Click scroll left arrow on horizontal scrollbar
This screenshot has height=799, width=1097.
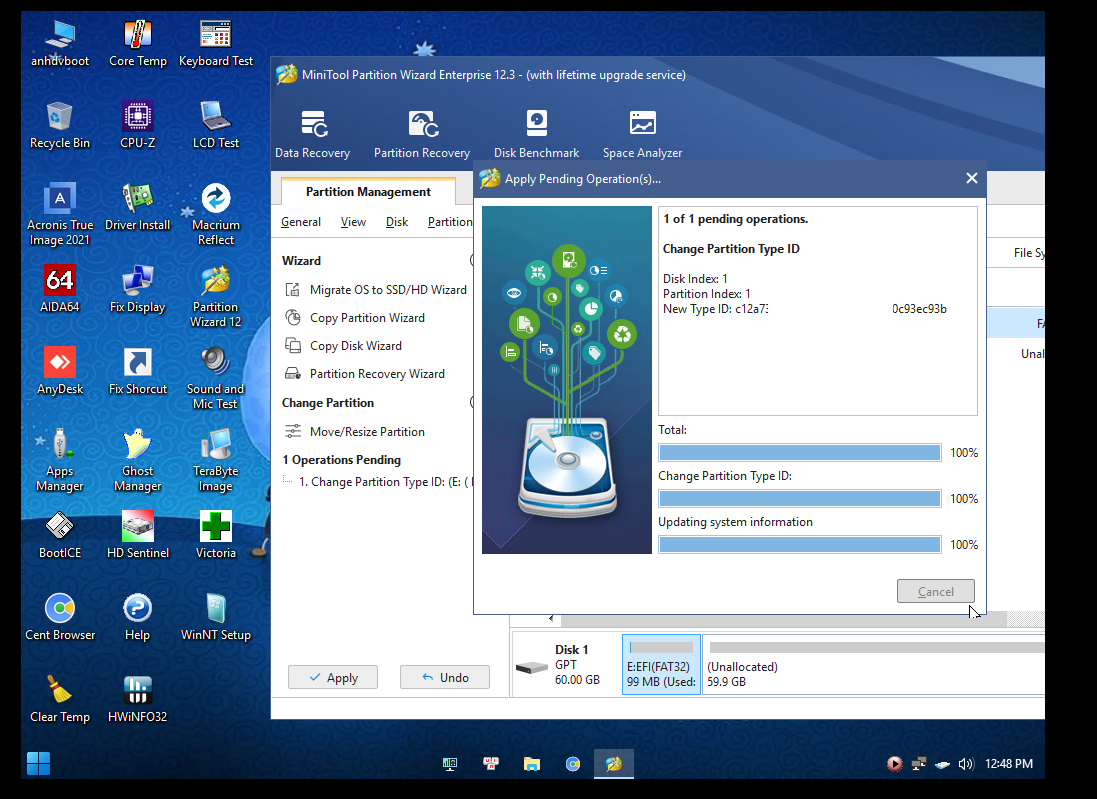551,618
